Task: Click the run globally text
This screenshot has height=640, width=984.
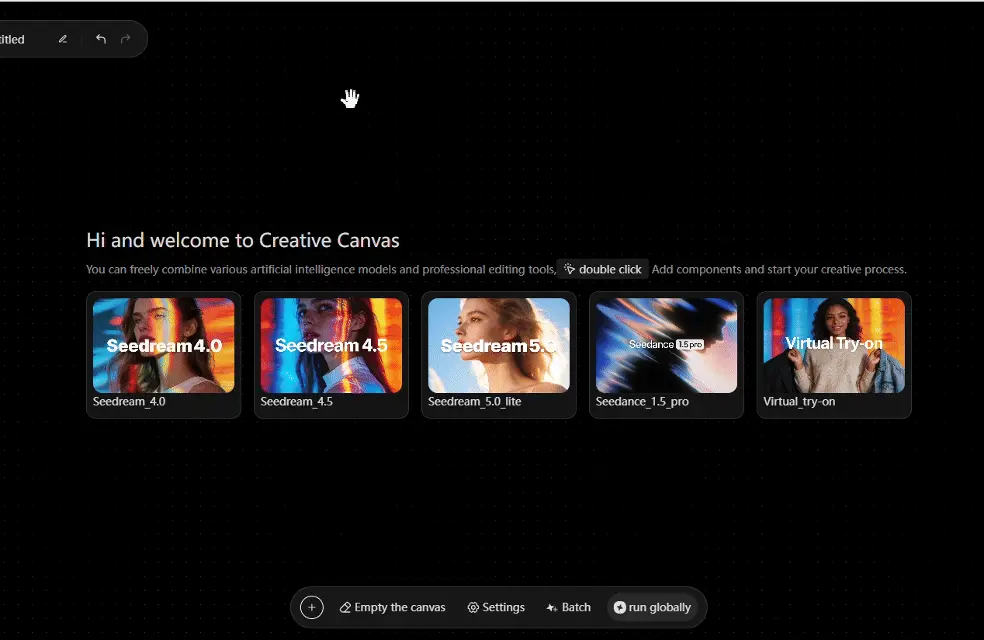Action: pyautogui.click(x=660, y=607)
